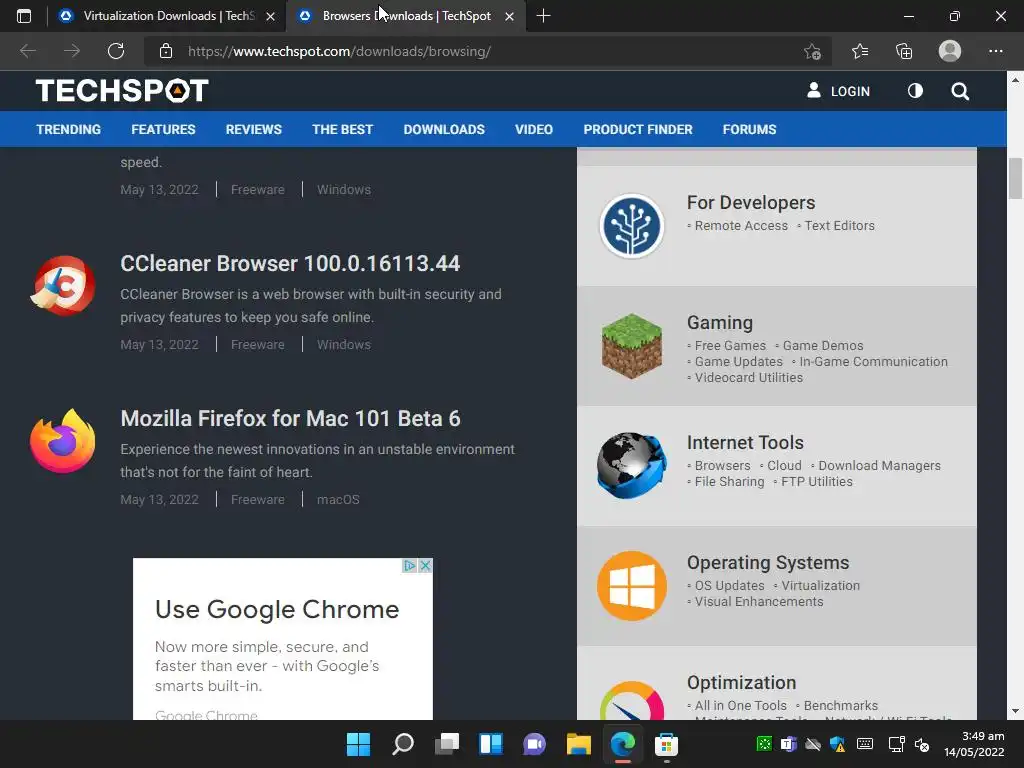View site info via the padlock icon

pyautogui.click(x=166, y=51)
